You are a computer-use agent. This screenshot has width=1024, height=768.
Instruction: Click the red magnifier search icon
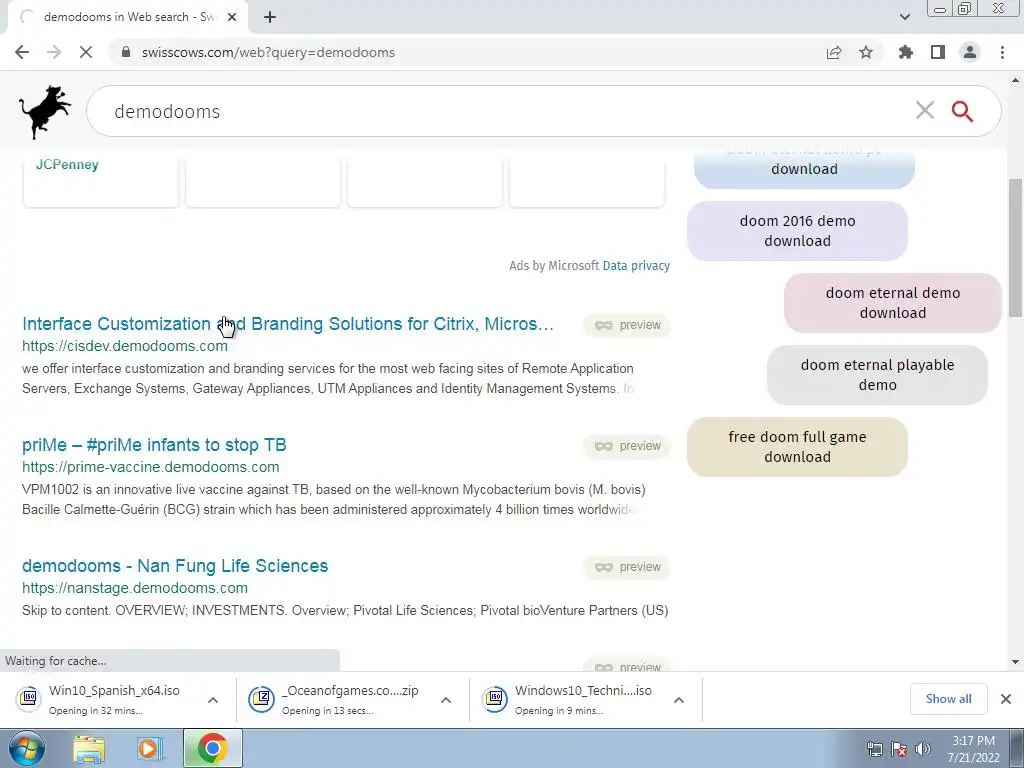click(x=962, y=111)
